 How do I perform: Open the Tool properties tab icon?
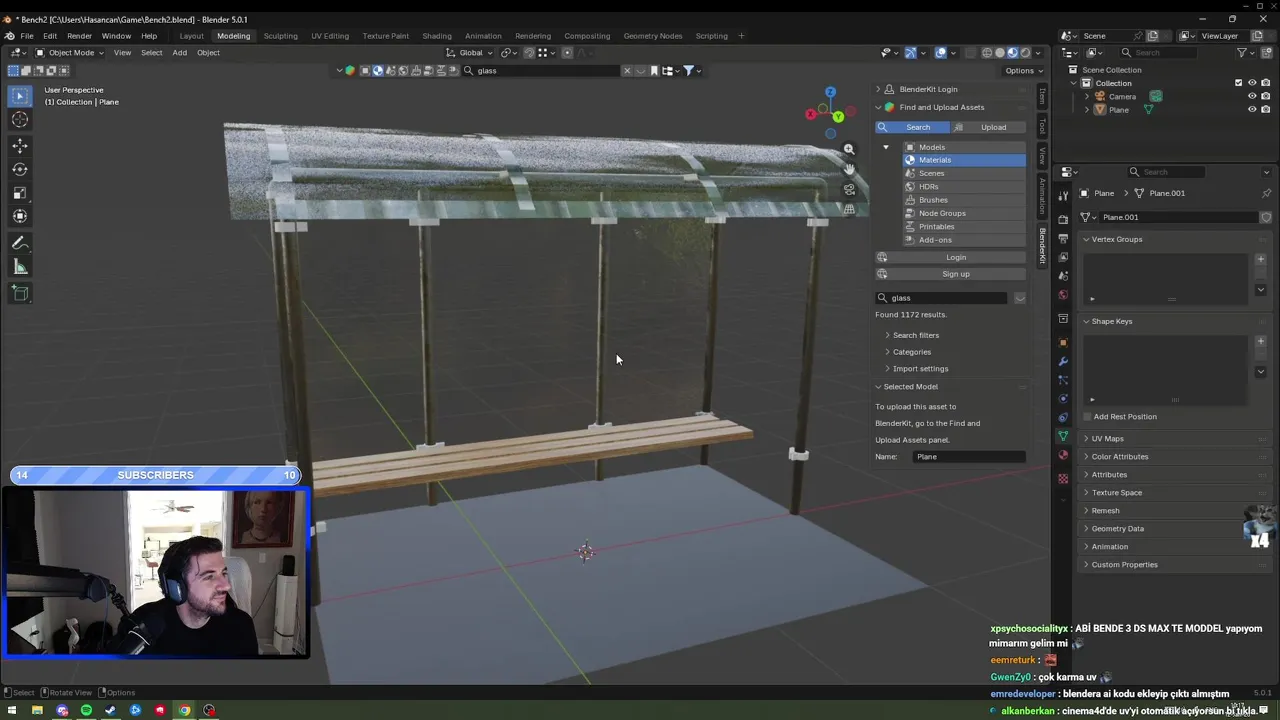click(x=1063, y=195)
